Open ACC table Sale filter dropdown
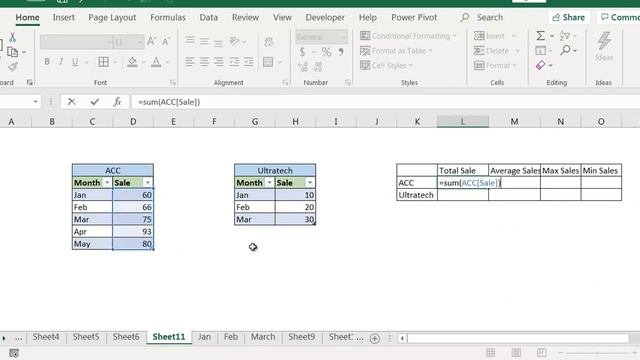 [147, 182]
